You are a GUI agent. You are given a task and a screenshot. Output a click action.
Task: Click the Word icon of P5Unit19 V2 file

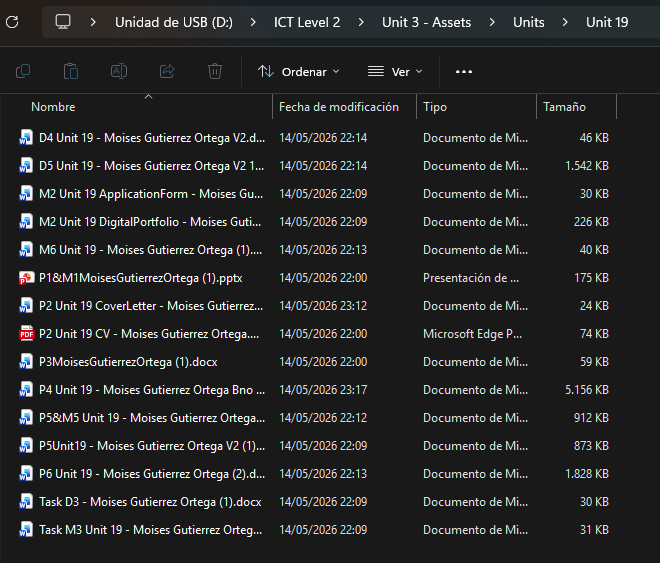tap(26, 446)
